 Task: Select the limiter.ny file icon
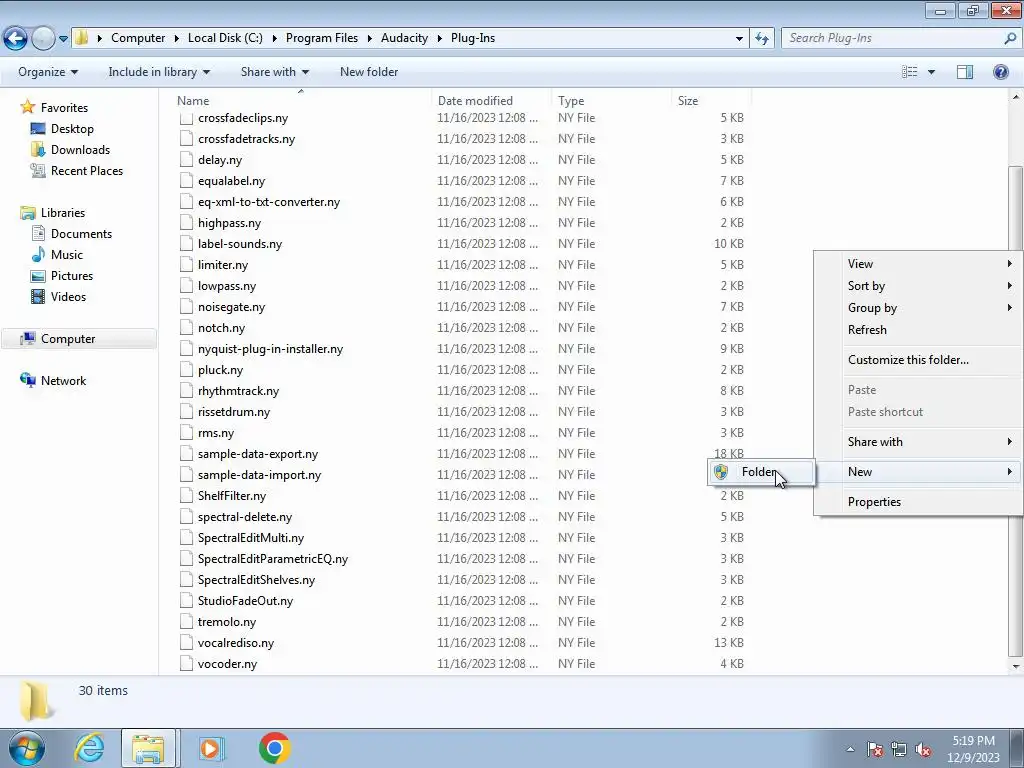pos(186,264)
